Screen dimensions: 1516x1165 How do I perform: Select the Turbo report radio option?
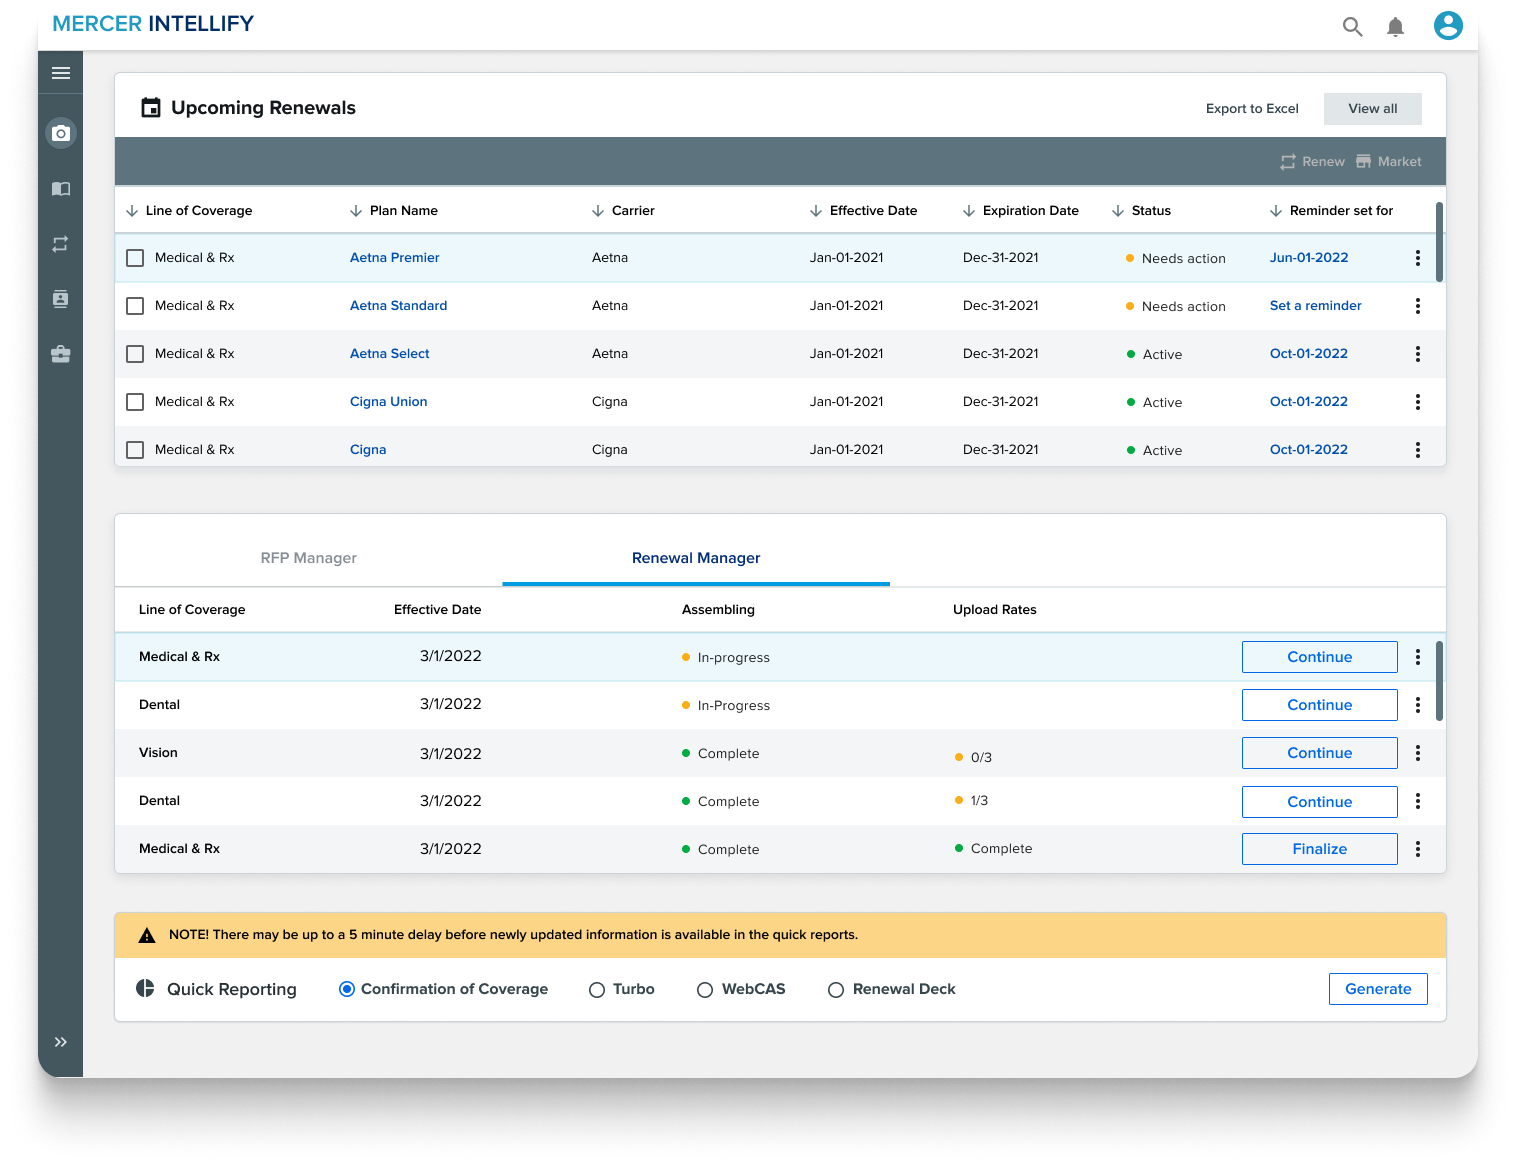(x=597, y=990)
